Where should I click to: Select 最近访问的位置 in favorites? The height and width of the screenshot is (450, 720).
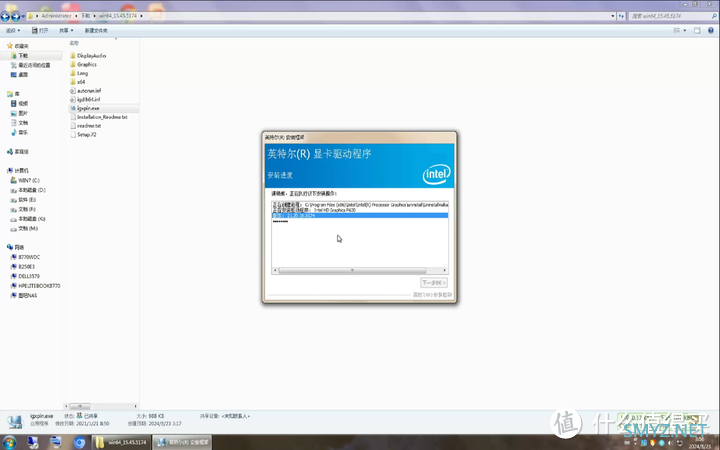point(30,65)
